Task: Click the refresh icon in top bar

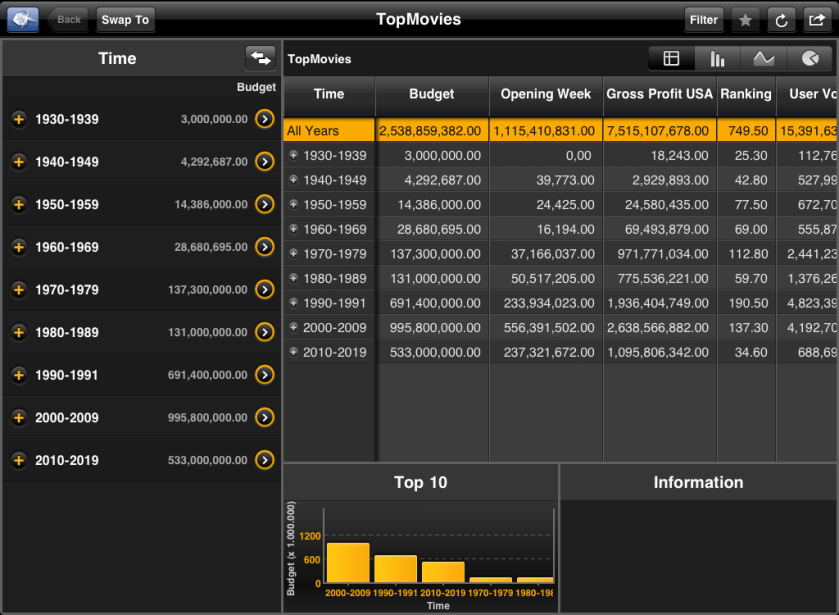Action: tap(780, 19)
